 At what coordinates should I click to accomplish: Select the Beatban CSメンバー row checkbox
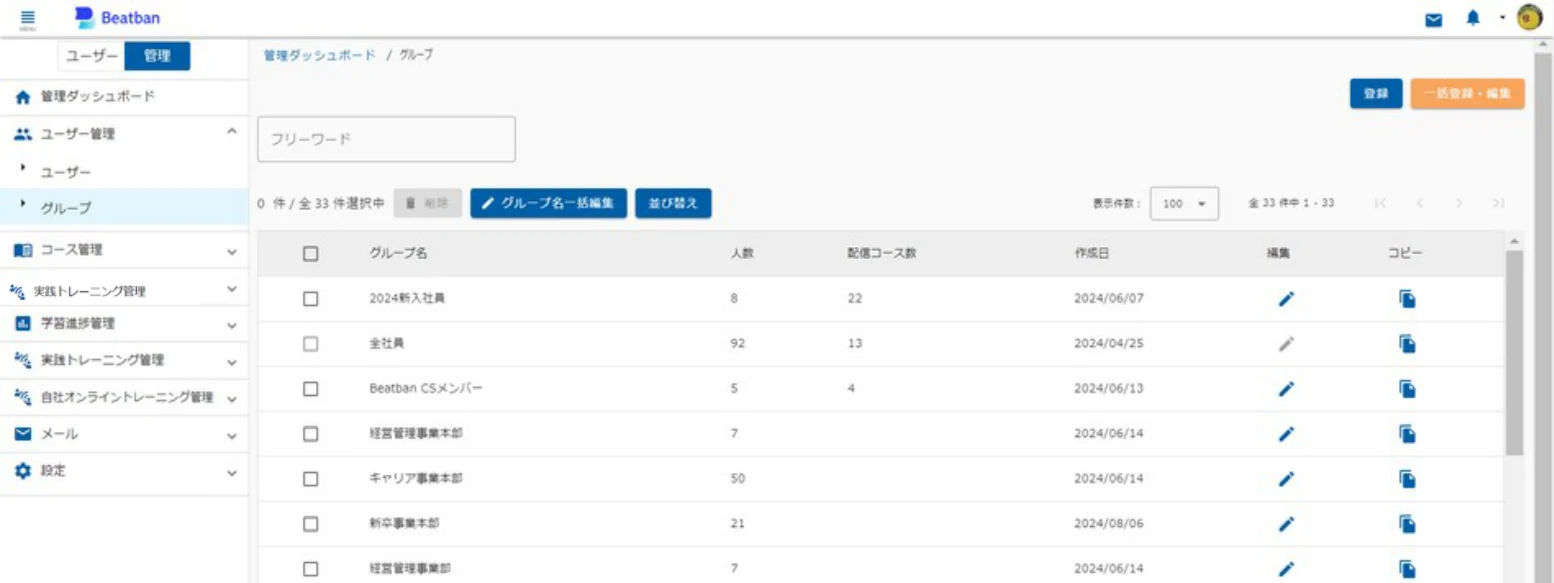tap(310, 388)
